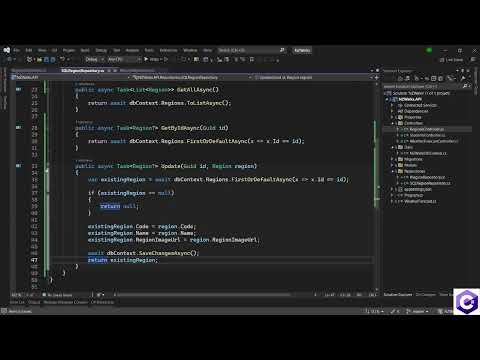Click interface implementation glyph on line 33
The image size is (480, 360).
[x=19, y=165]
